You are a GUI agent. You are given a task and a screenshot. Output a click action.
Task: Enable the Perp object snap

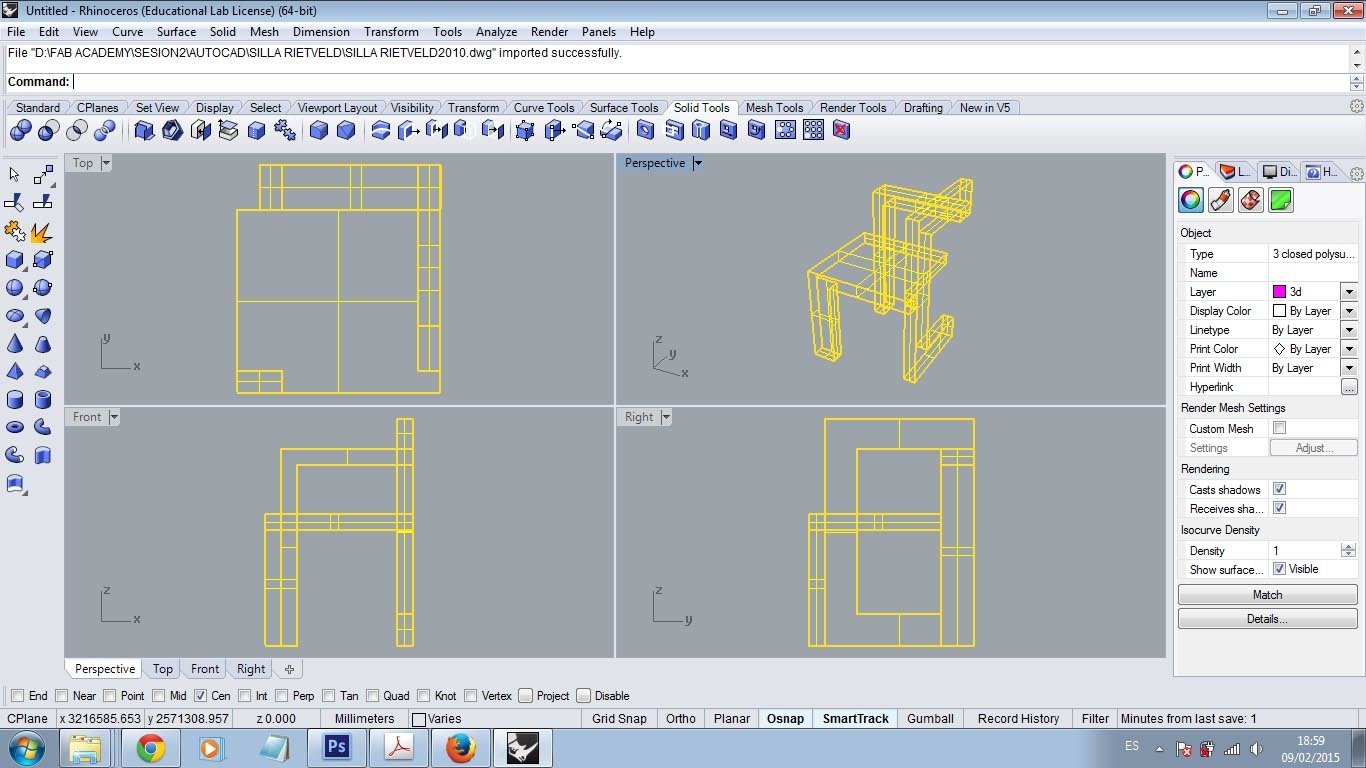pyautogui.click(x=282, y=696)
